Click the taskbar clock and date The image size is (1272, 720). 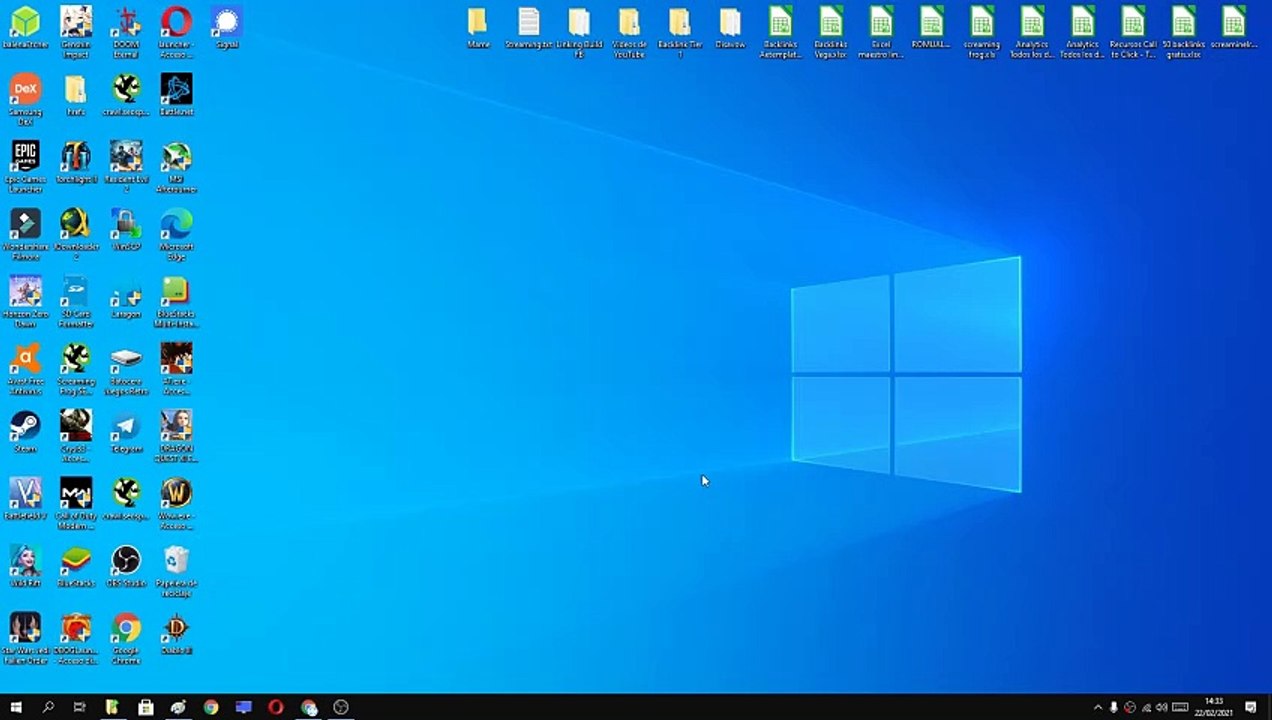(x=1214, y=707)
